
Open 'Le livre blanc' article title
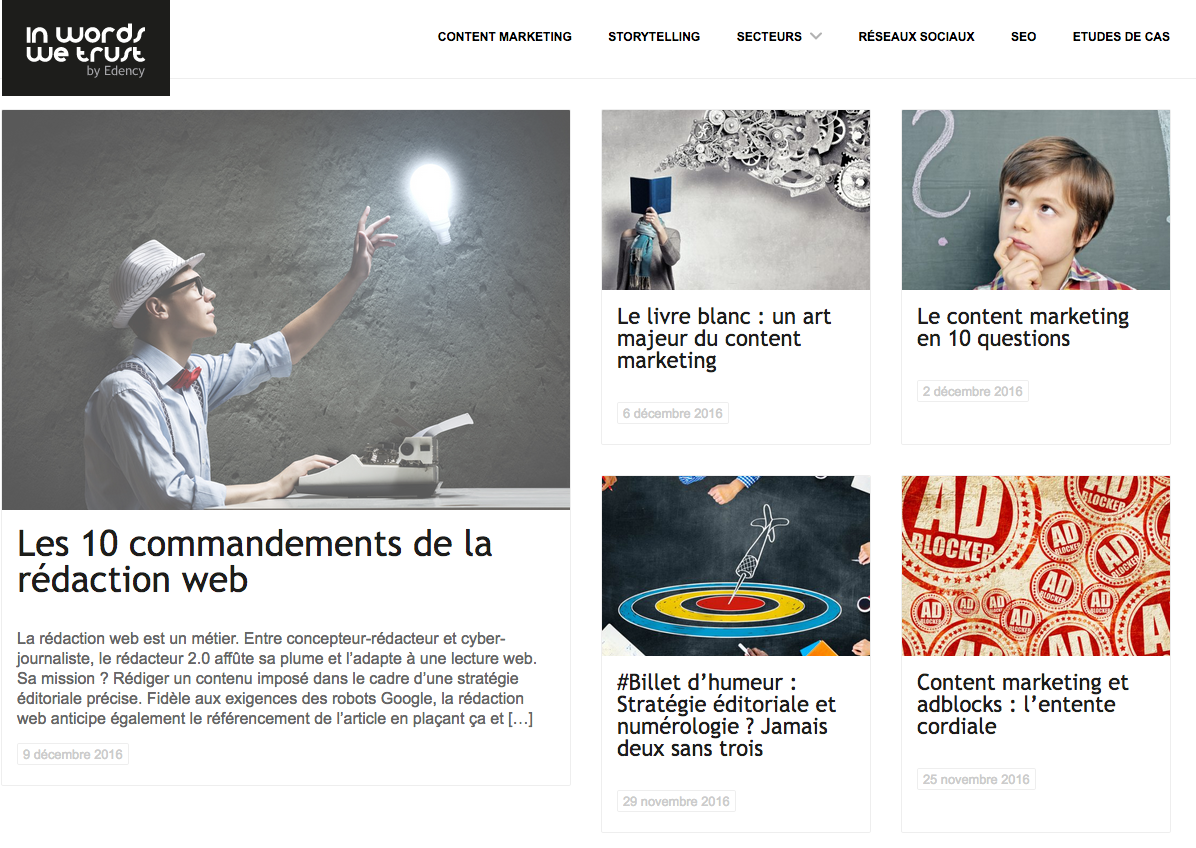tap(724, 338)
